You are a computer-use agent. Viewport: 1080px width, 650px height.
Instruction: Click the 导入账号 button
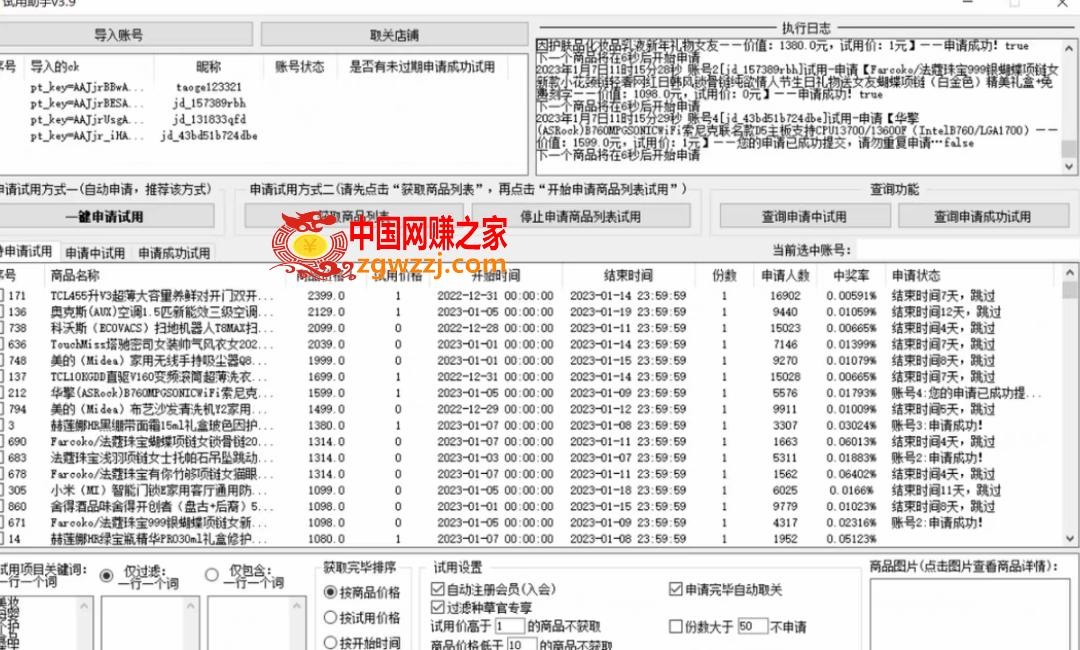[x=118, y=34]
